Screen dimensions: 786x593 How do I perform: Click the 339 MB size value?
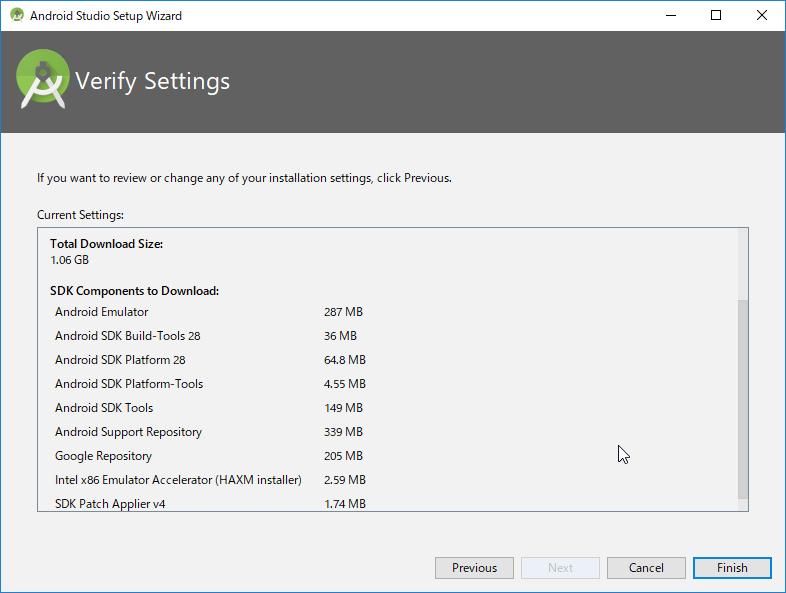tap(343, 432)
